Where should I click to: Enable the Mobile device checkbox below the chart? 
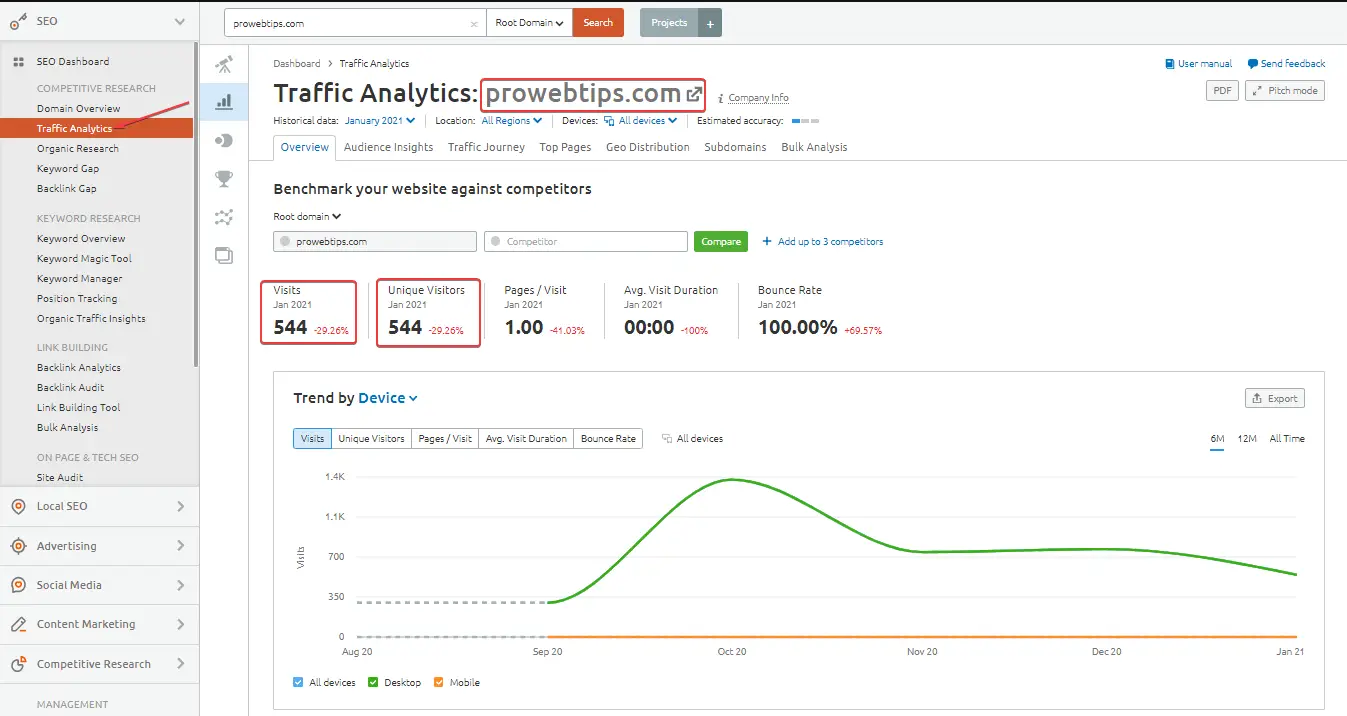(x=440, y=682)
